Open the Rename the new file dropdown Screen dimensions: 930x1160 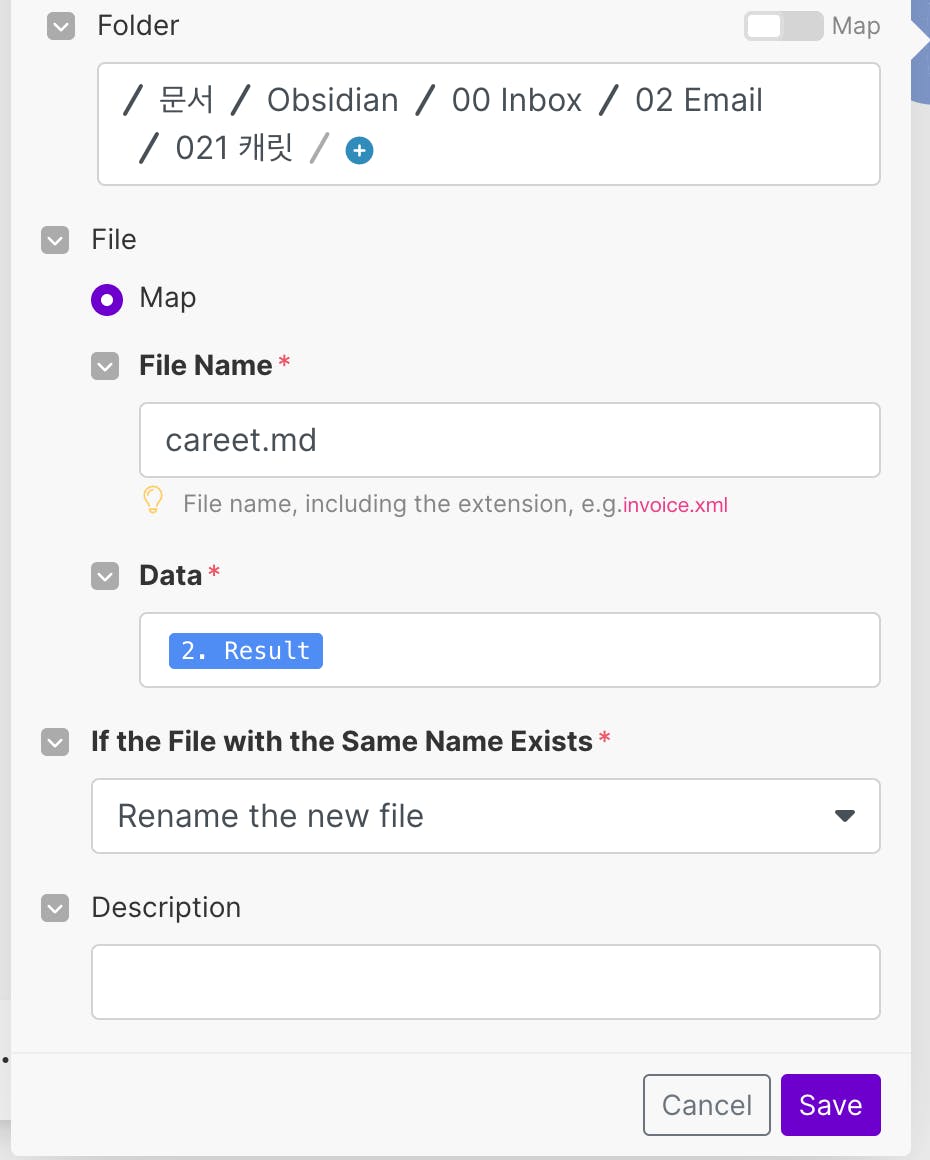coord(485,816)
